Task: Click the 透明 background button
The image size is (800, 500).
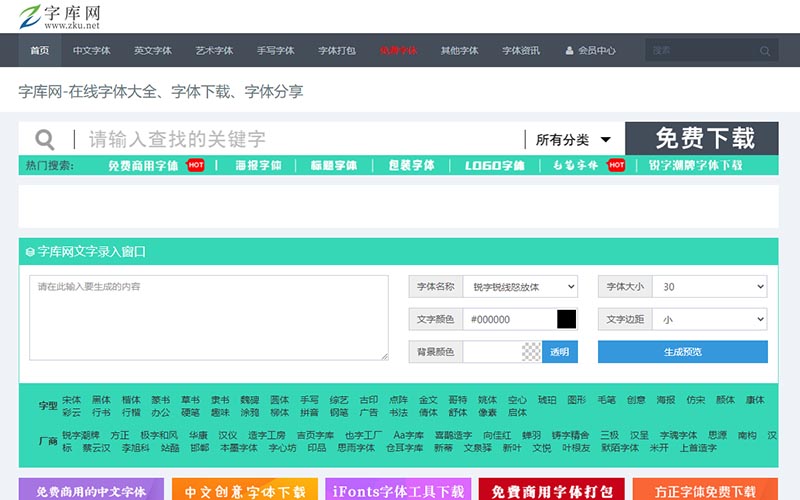Action: coord(560,352)
